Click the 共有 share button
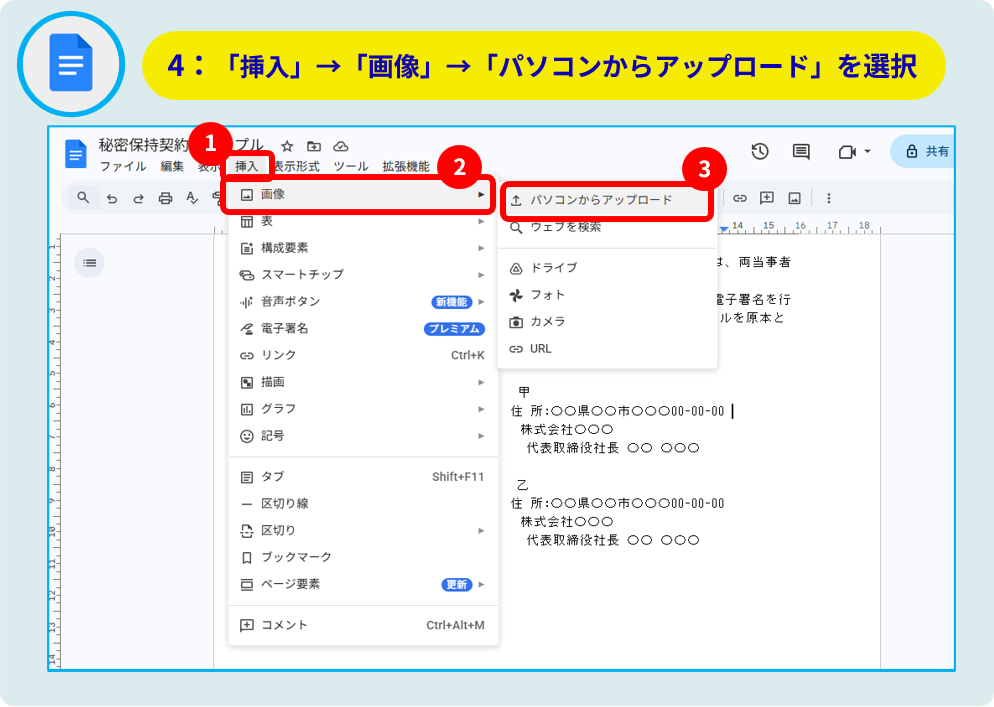 pos(927,151)
